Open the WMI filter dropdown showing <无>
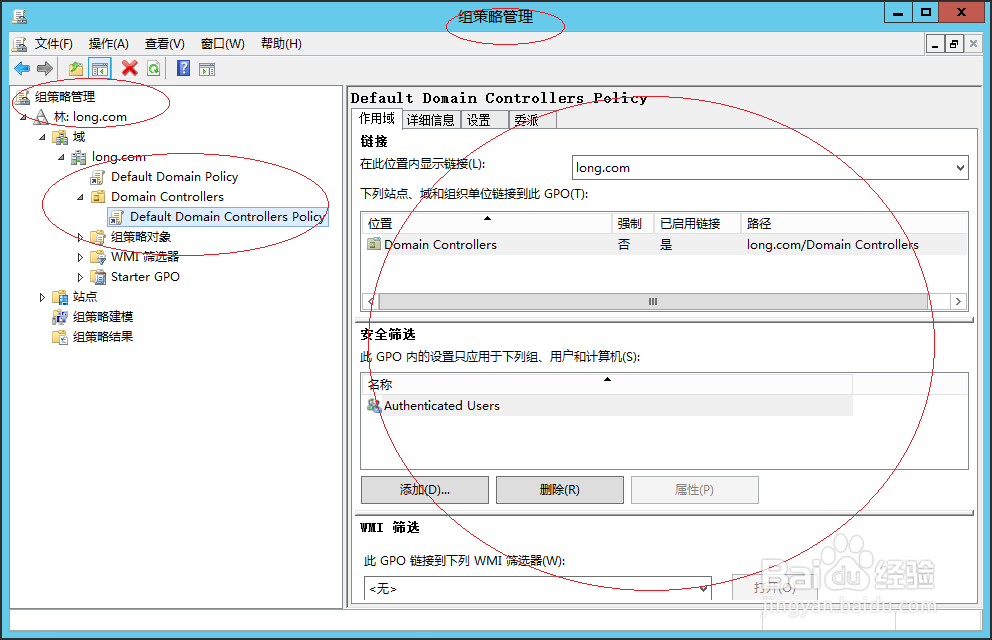Screen dimensions: 992x640 coord(538,588)
